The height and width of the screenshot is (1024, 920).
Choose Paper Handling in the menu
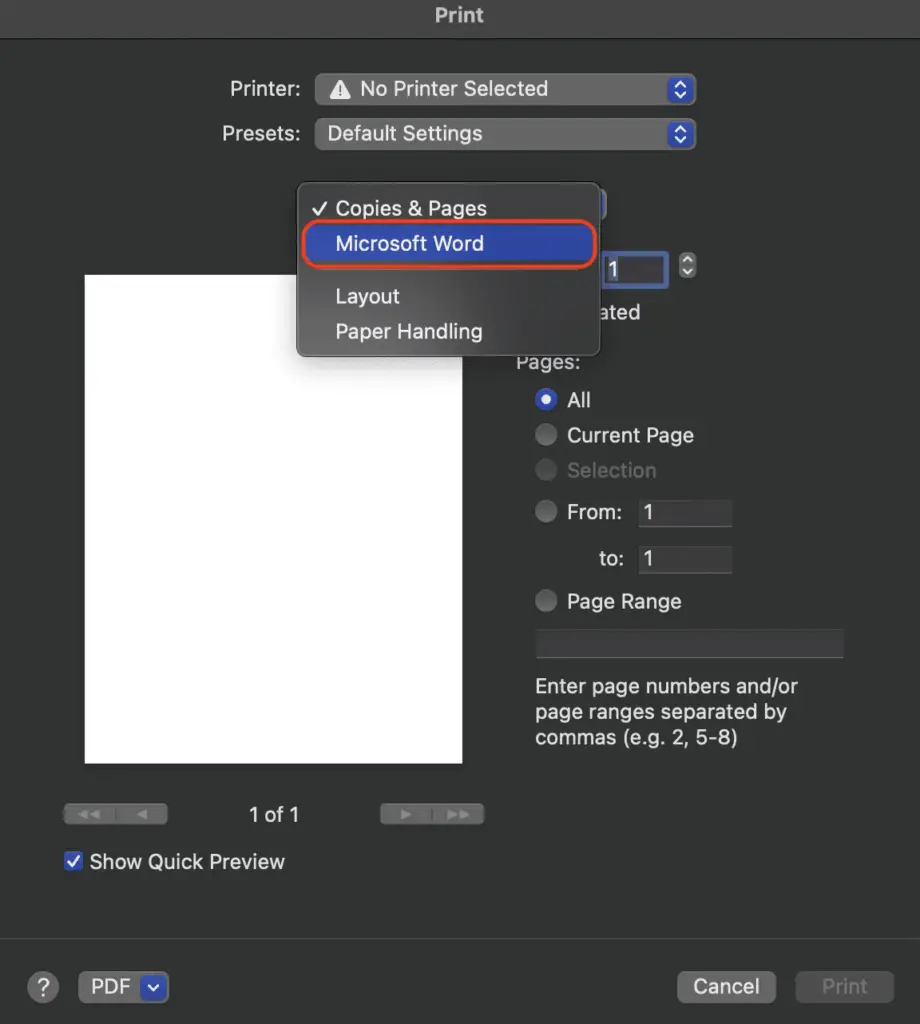(448, 332)
